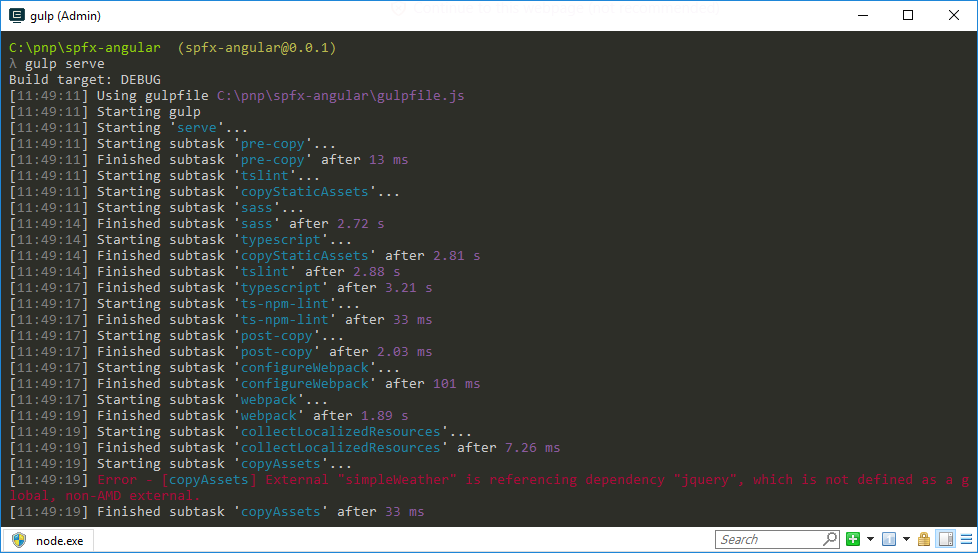Click the green new console plus icon

pos(853,539)
